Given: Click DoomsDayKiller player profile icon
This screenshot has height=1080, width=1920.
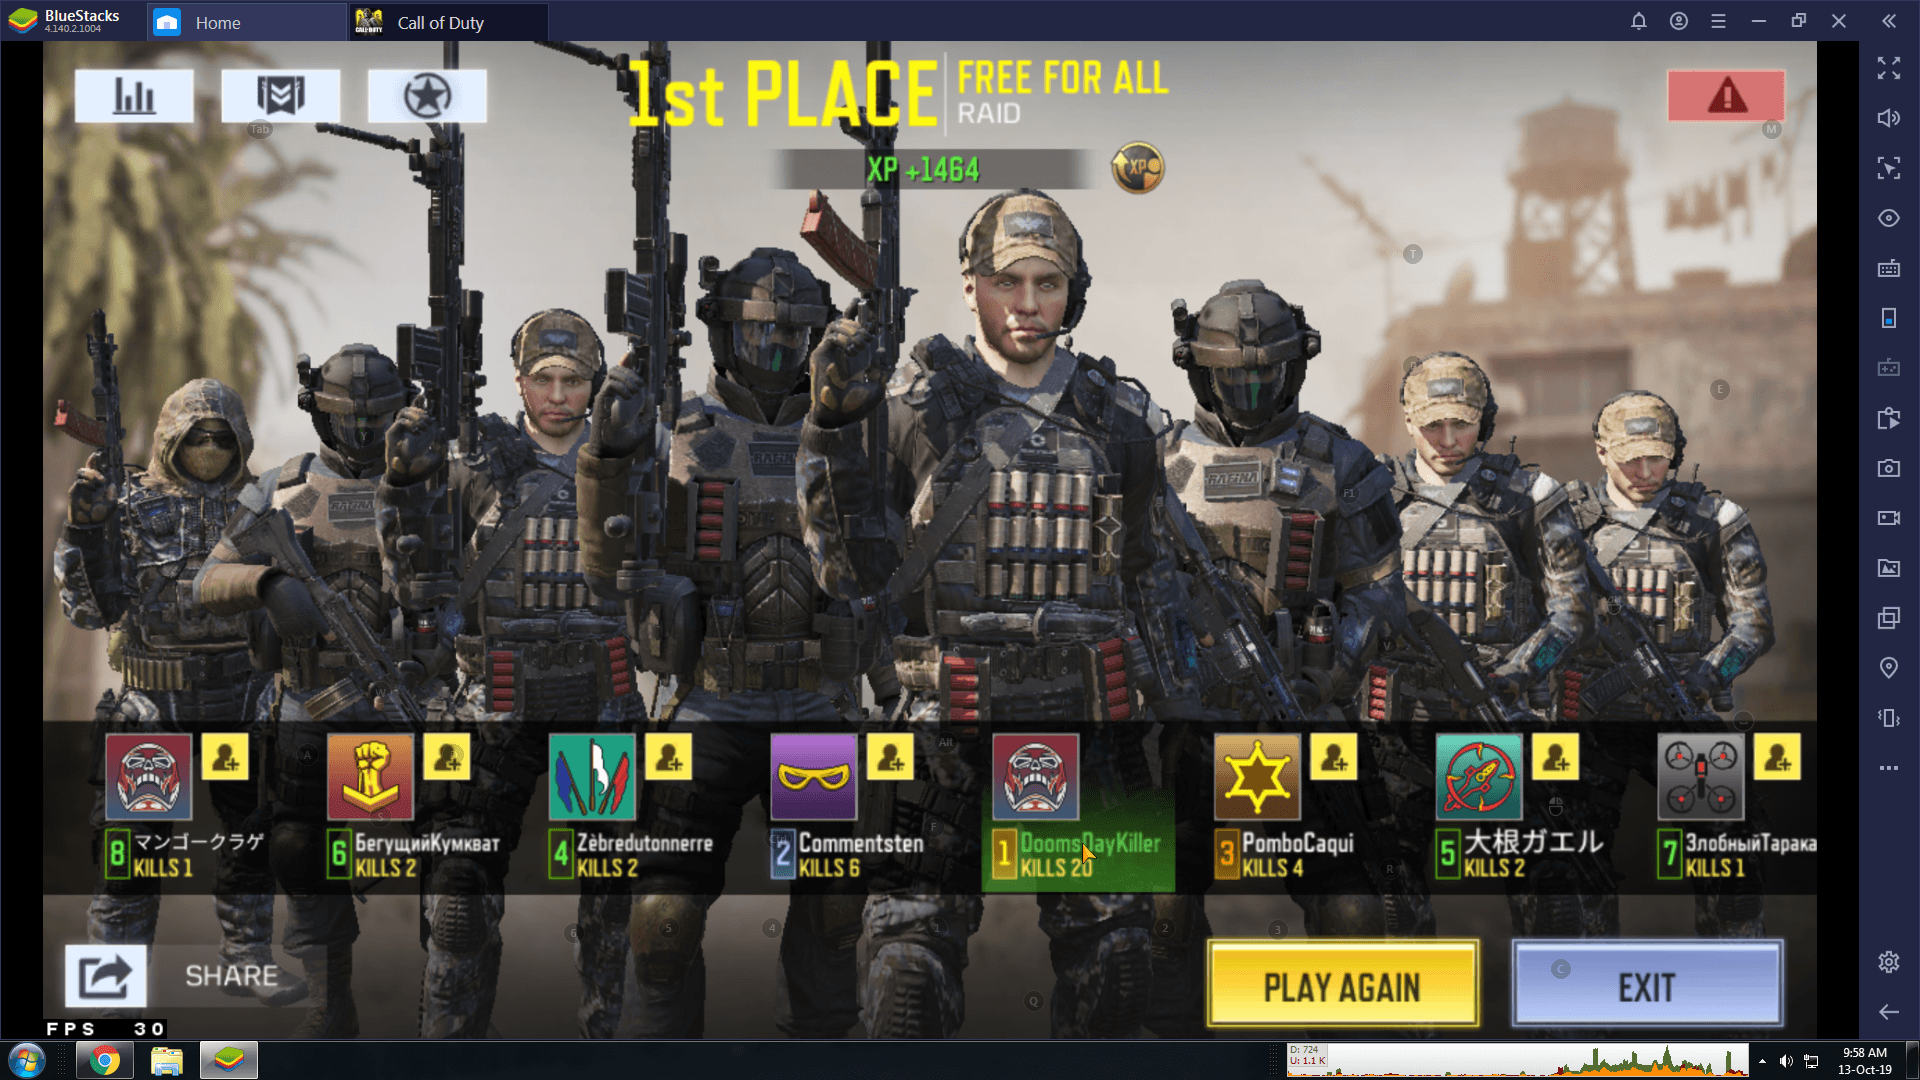Looking at the screenshot, I should [1035, 778].
